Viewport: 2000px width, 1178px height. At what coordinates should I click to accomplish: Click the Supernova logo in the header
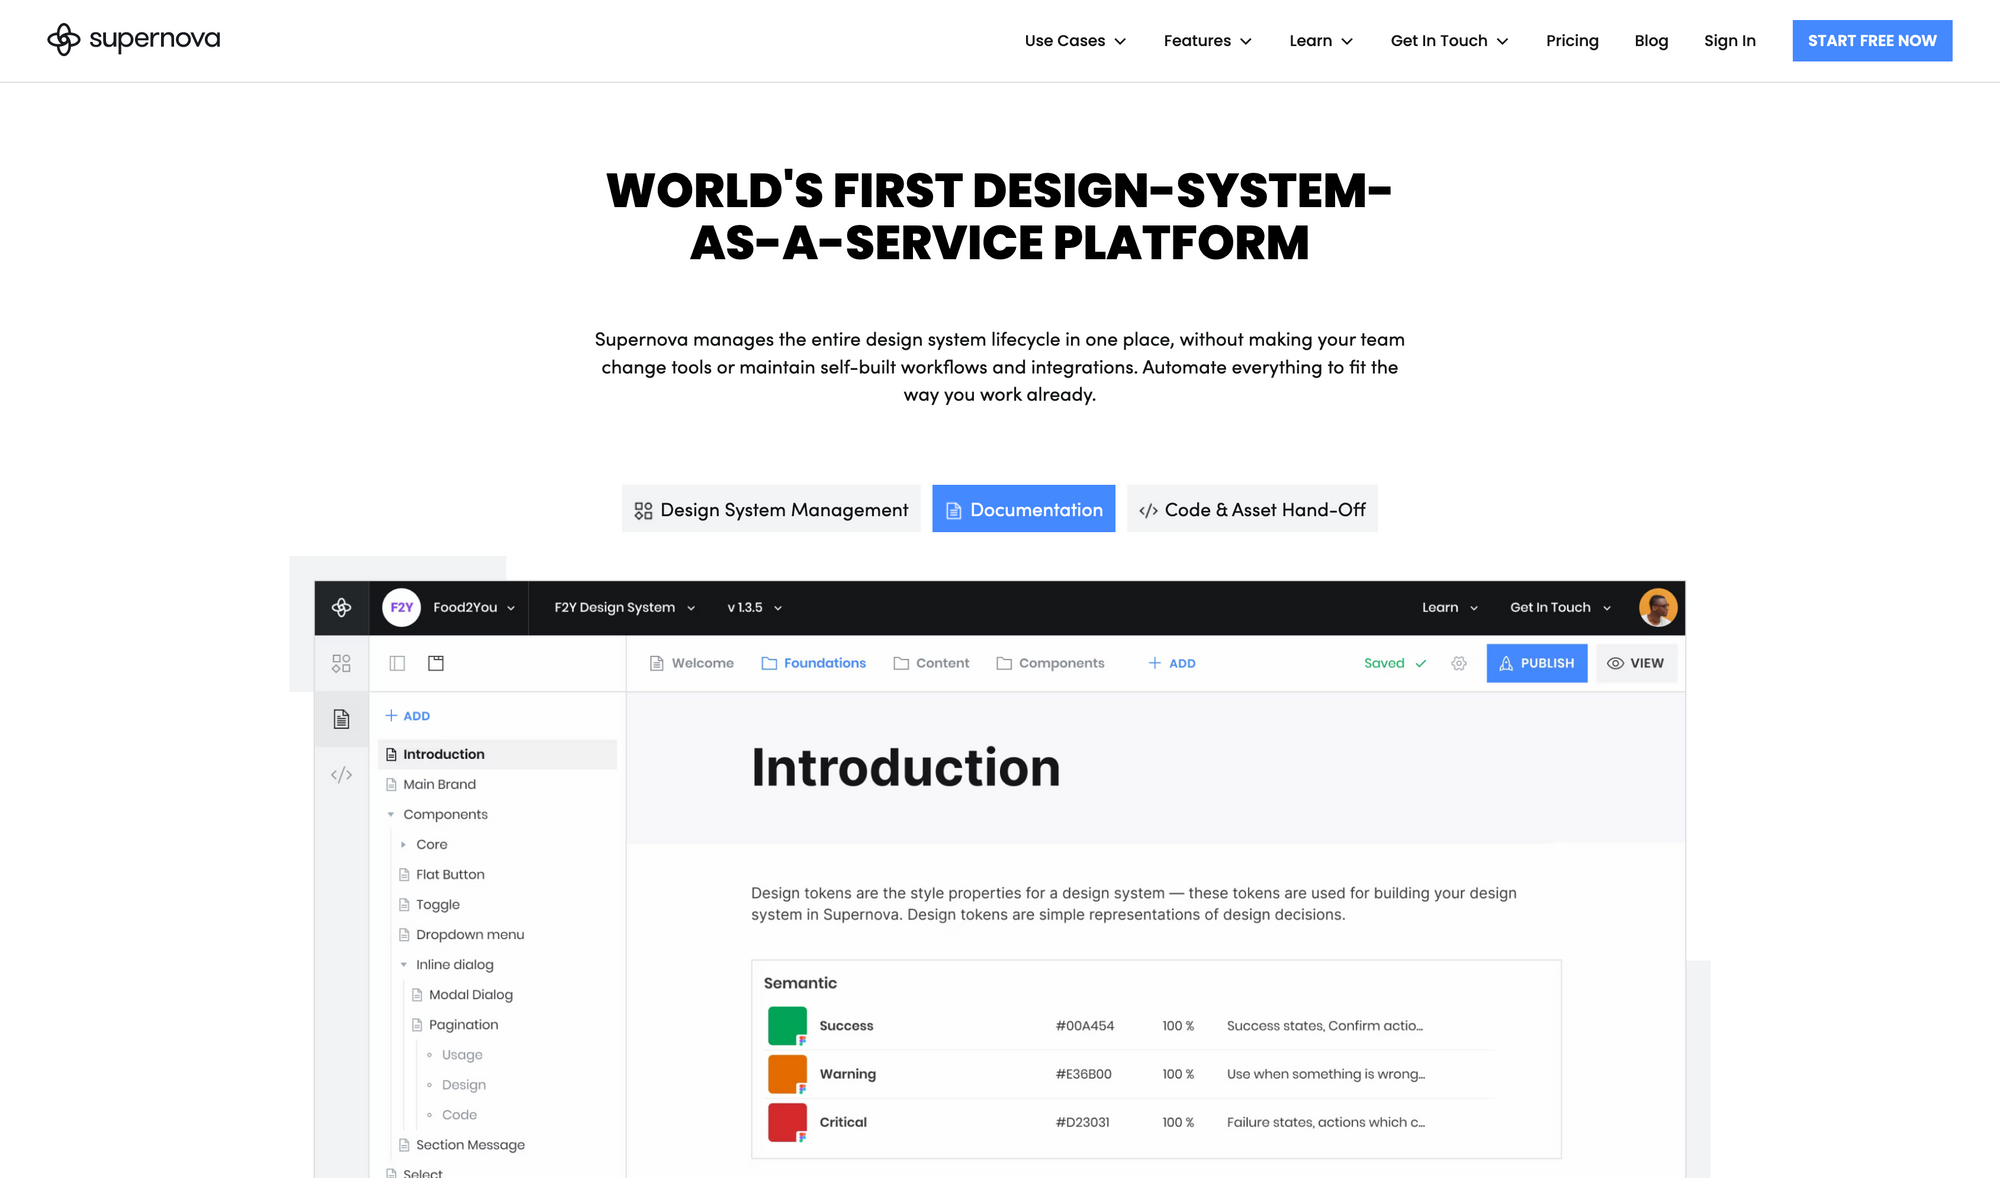click(133, 40)
